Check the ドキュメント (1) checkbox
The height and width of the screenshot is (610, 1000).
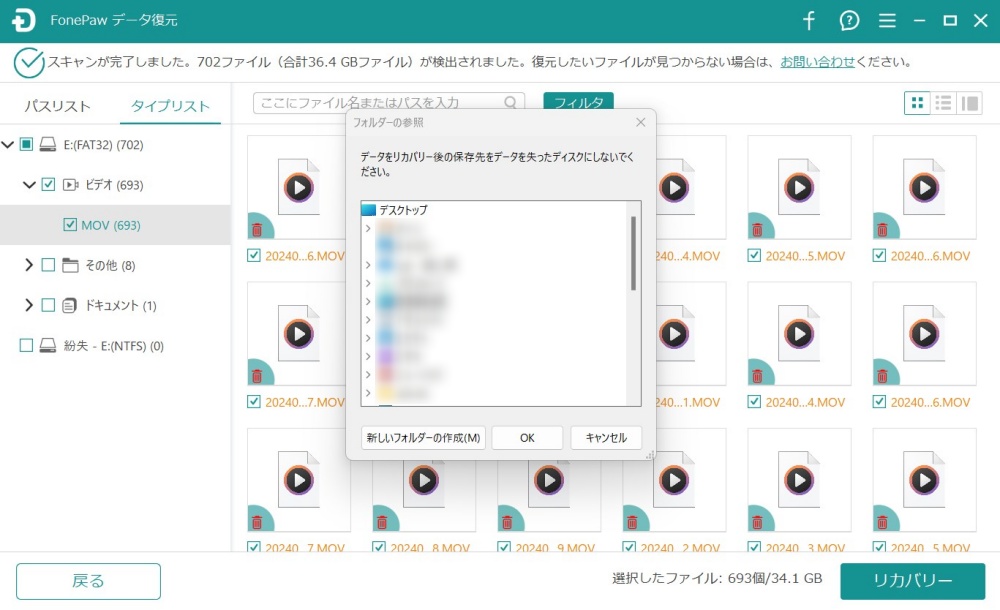coord(48,305)
